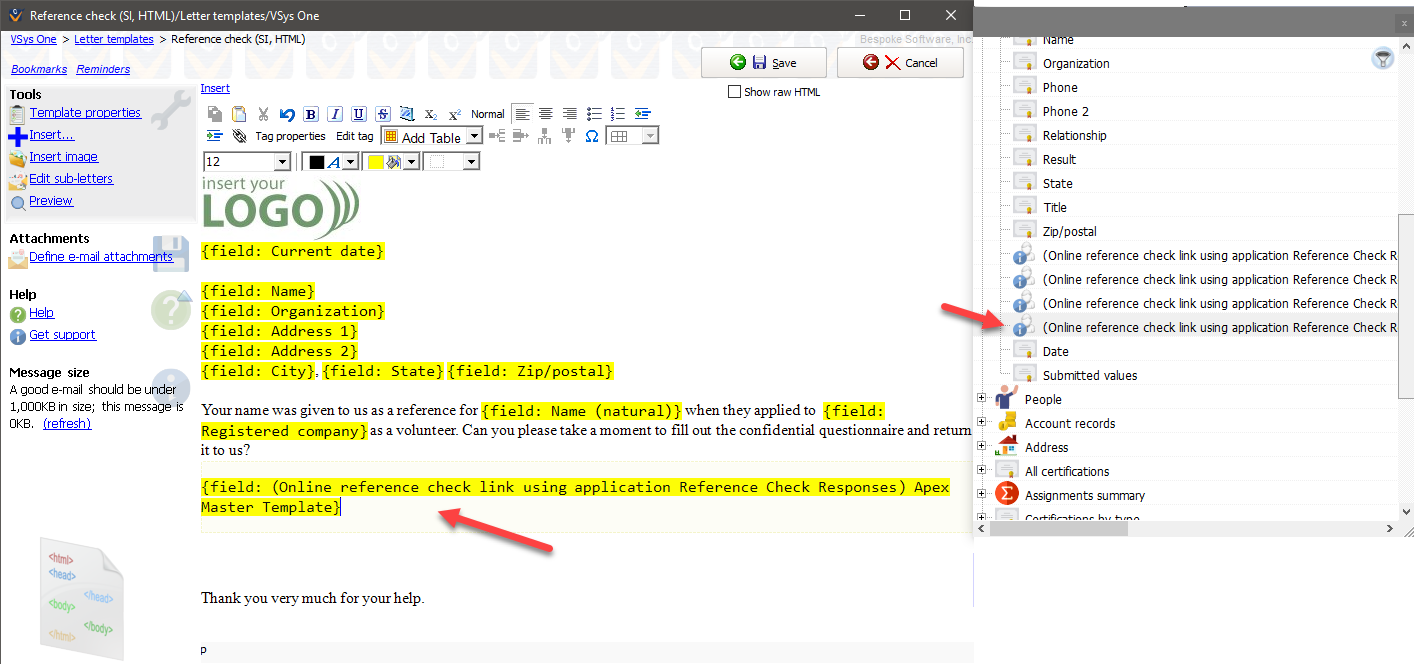Click the Cancel button
Screen dimensions: 1414x664
coord(900,62)
